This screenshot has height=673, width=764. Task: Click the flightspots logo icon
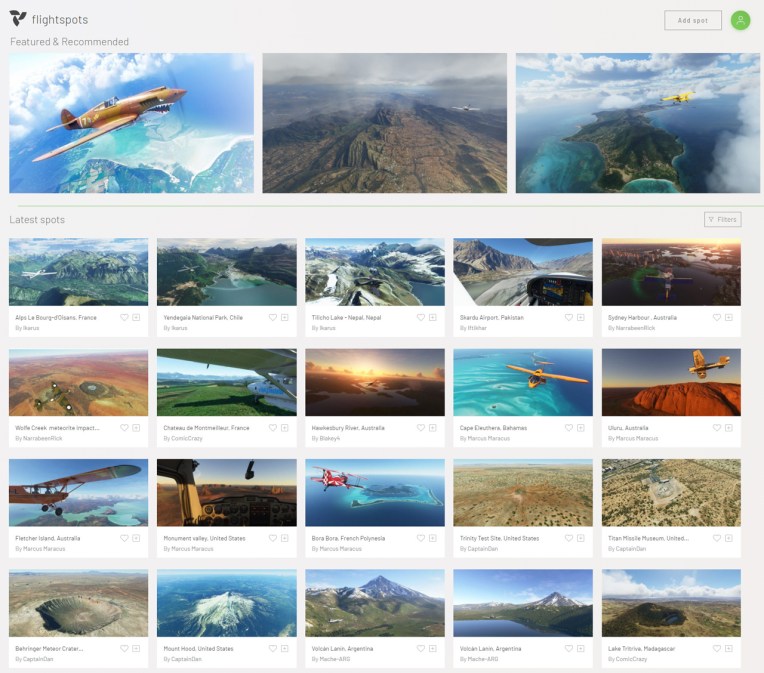tap(18, 19)
